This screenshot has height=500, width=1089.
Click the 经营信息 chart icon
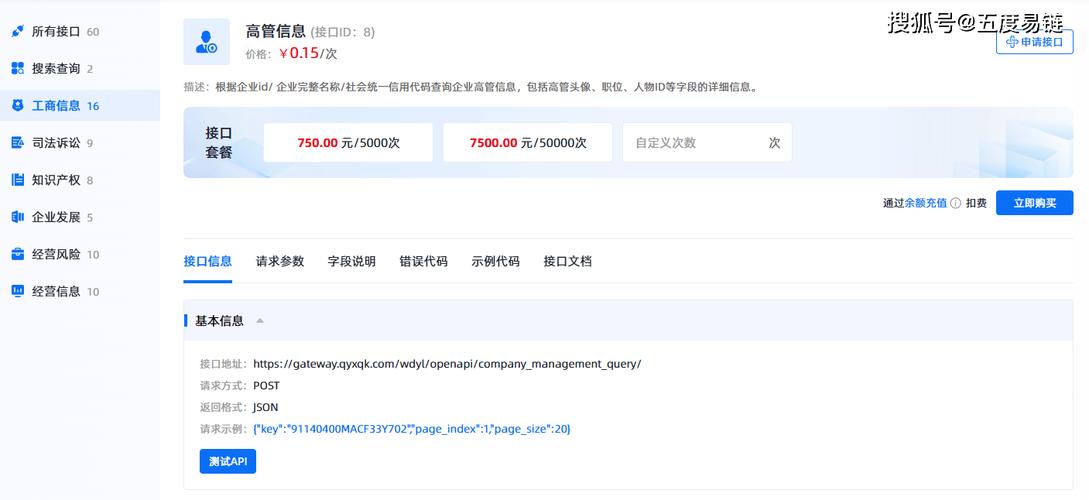tap(18, 292)
